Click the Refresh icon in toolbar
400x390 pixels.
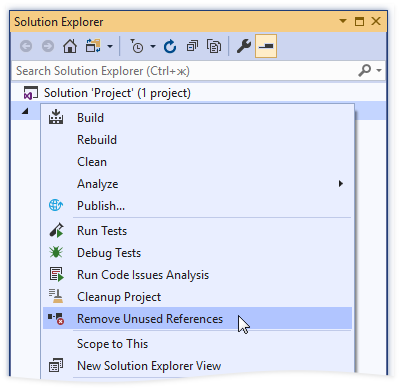click(x=170, y=46)
